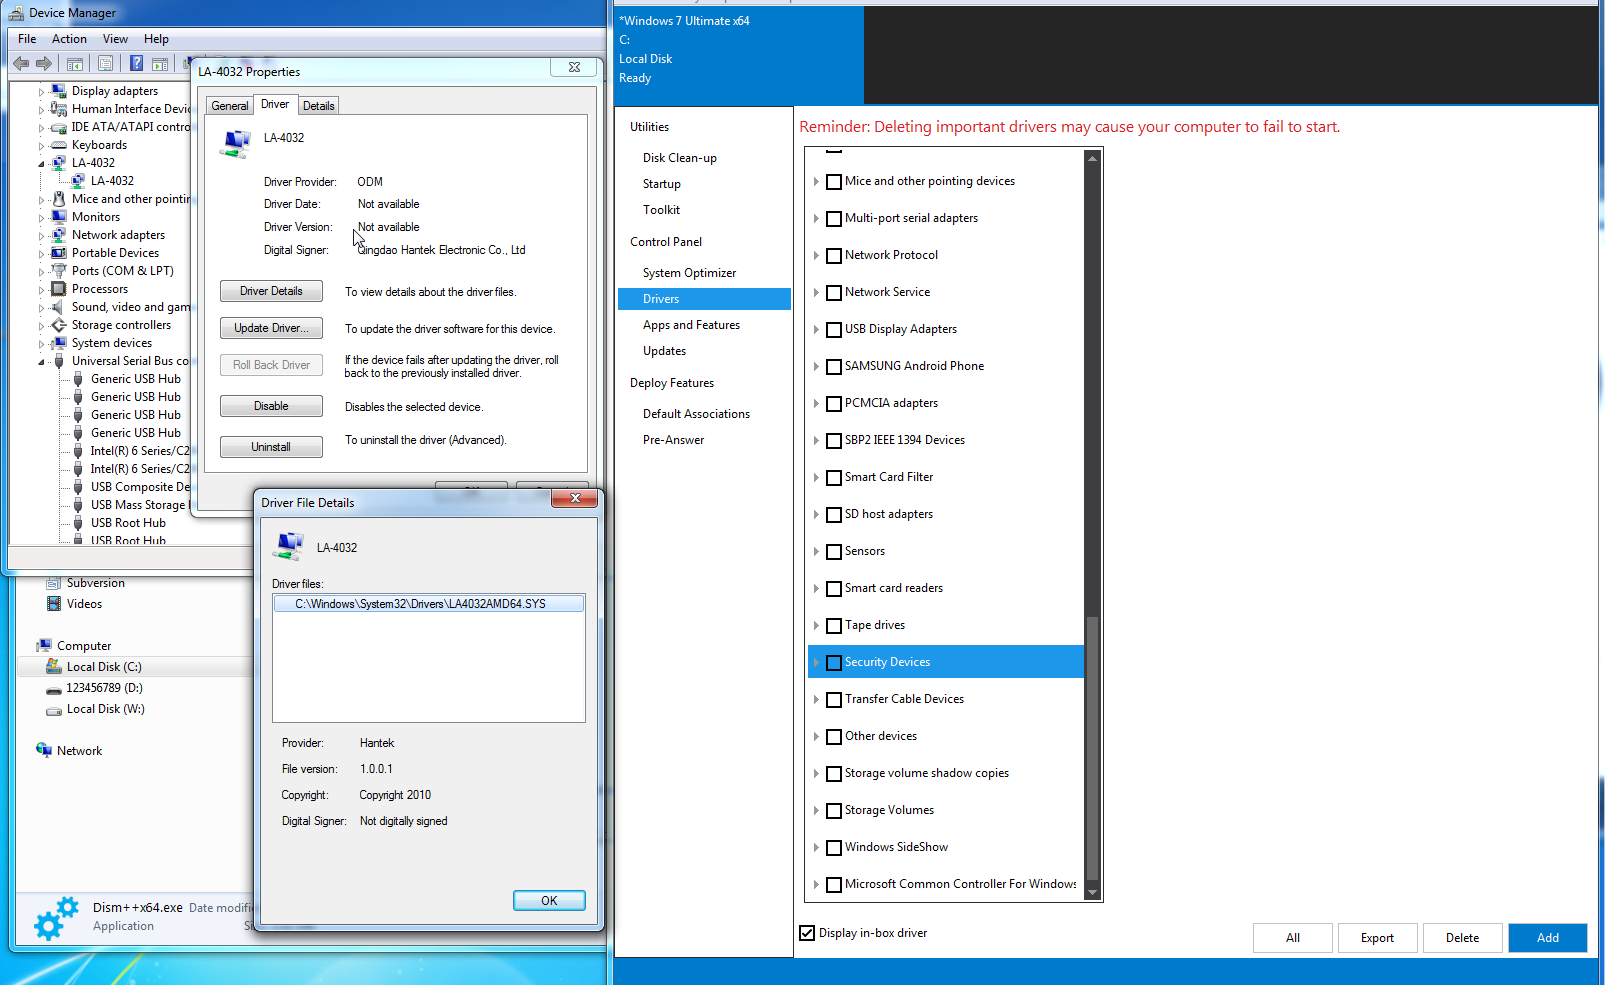Screen dimensions: 1605x985
Task: Select the USB Root Hub device icon
Action: tap(78, 523)
